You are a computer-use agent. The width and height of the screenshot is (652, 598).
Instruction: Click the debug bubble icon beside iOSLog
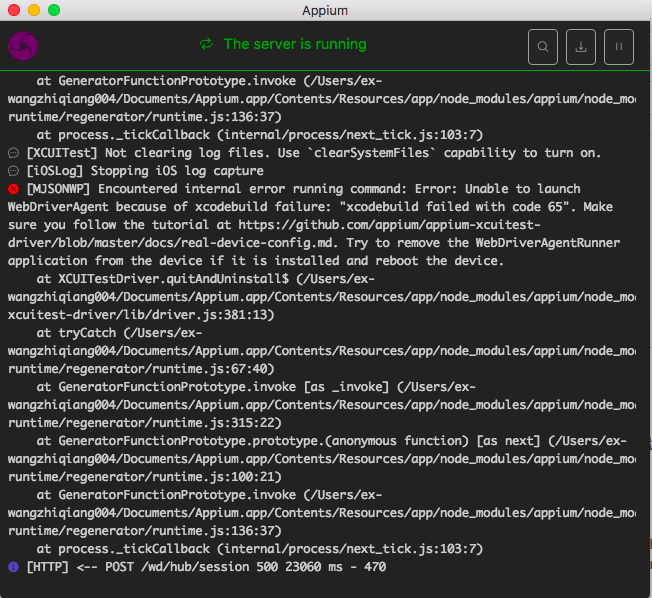[13, 171]
